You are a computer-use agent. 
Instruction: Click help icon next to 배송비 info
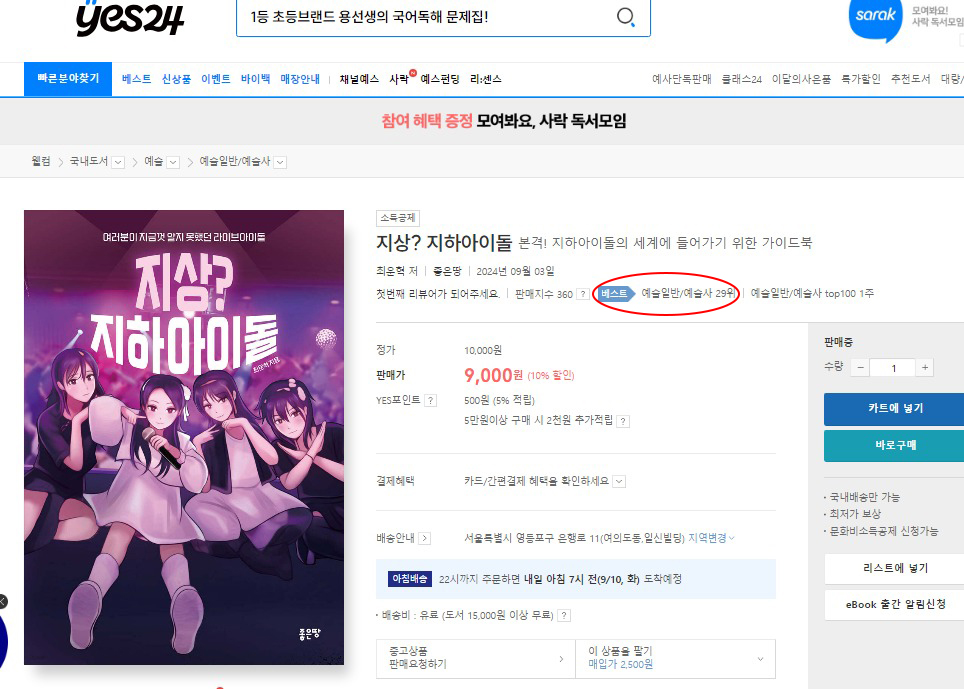tap(564, 615)
